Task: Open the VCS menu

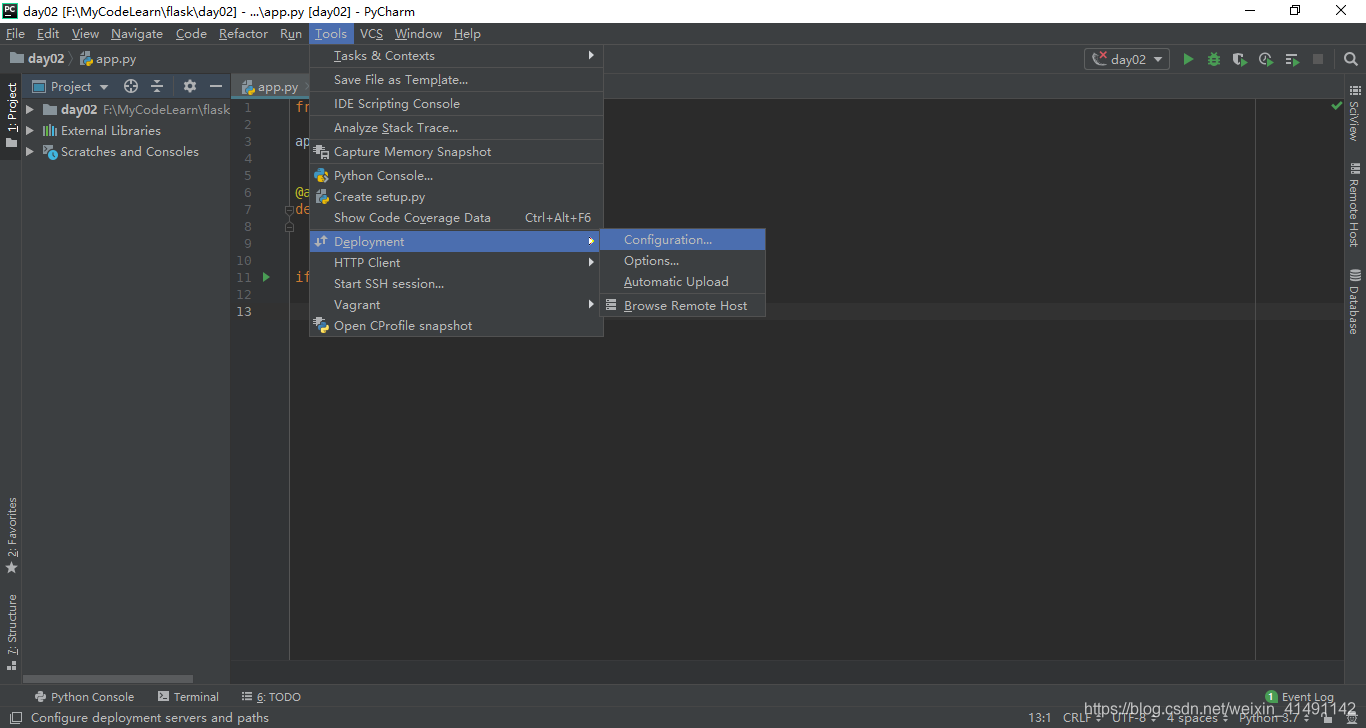Action: [371, 34]
